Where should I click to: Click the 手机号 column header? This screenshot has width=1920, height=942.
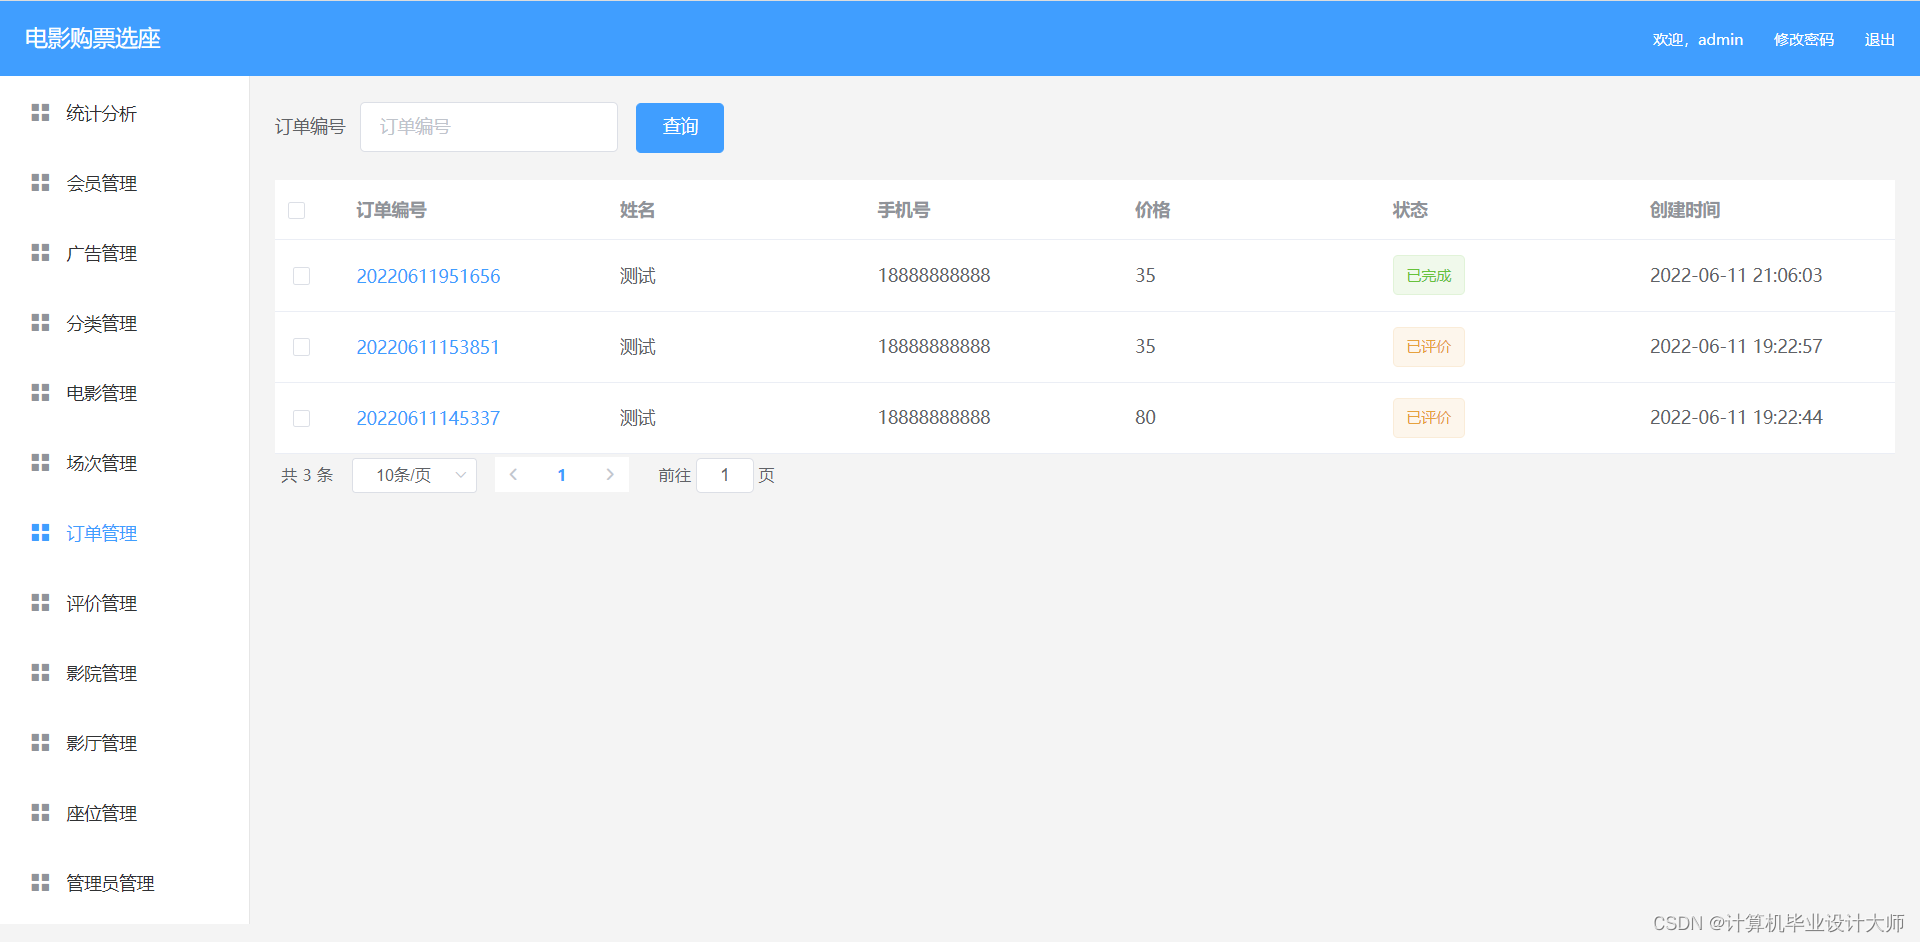pyautogui.click(x=904, y=210)
